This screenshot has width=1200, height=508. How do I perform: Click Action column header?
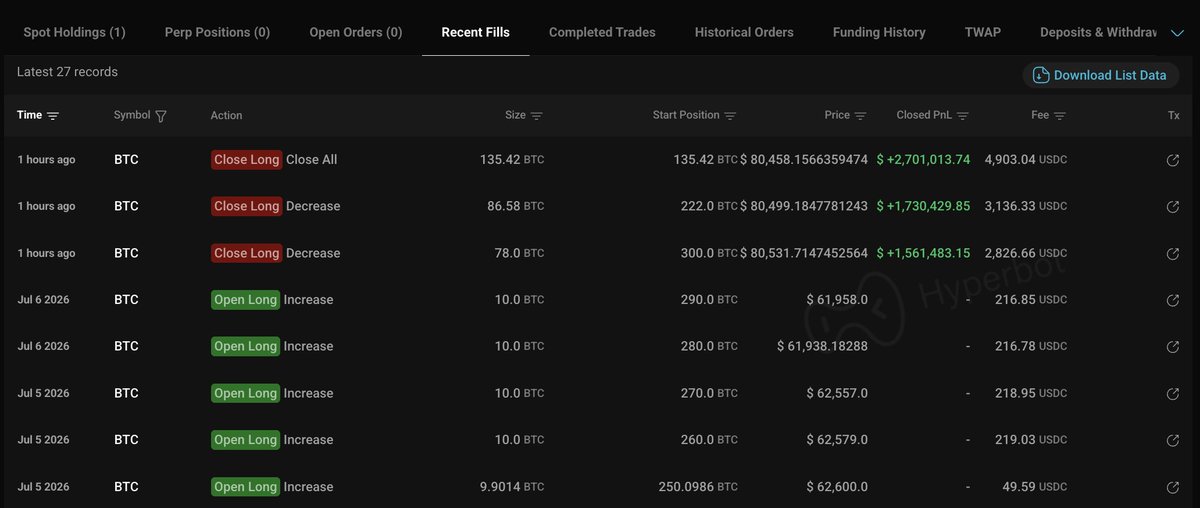click(x=226, y=116)
